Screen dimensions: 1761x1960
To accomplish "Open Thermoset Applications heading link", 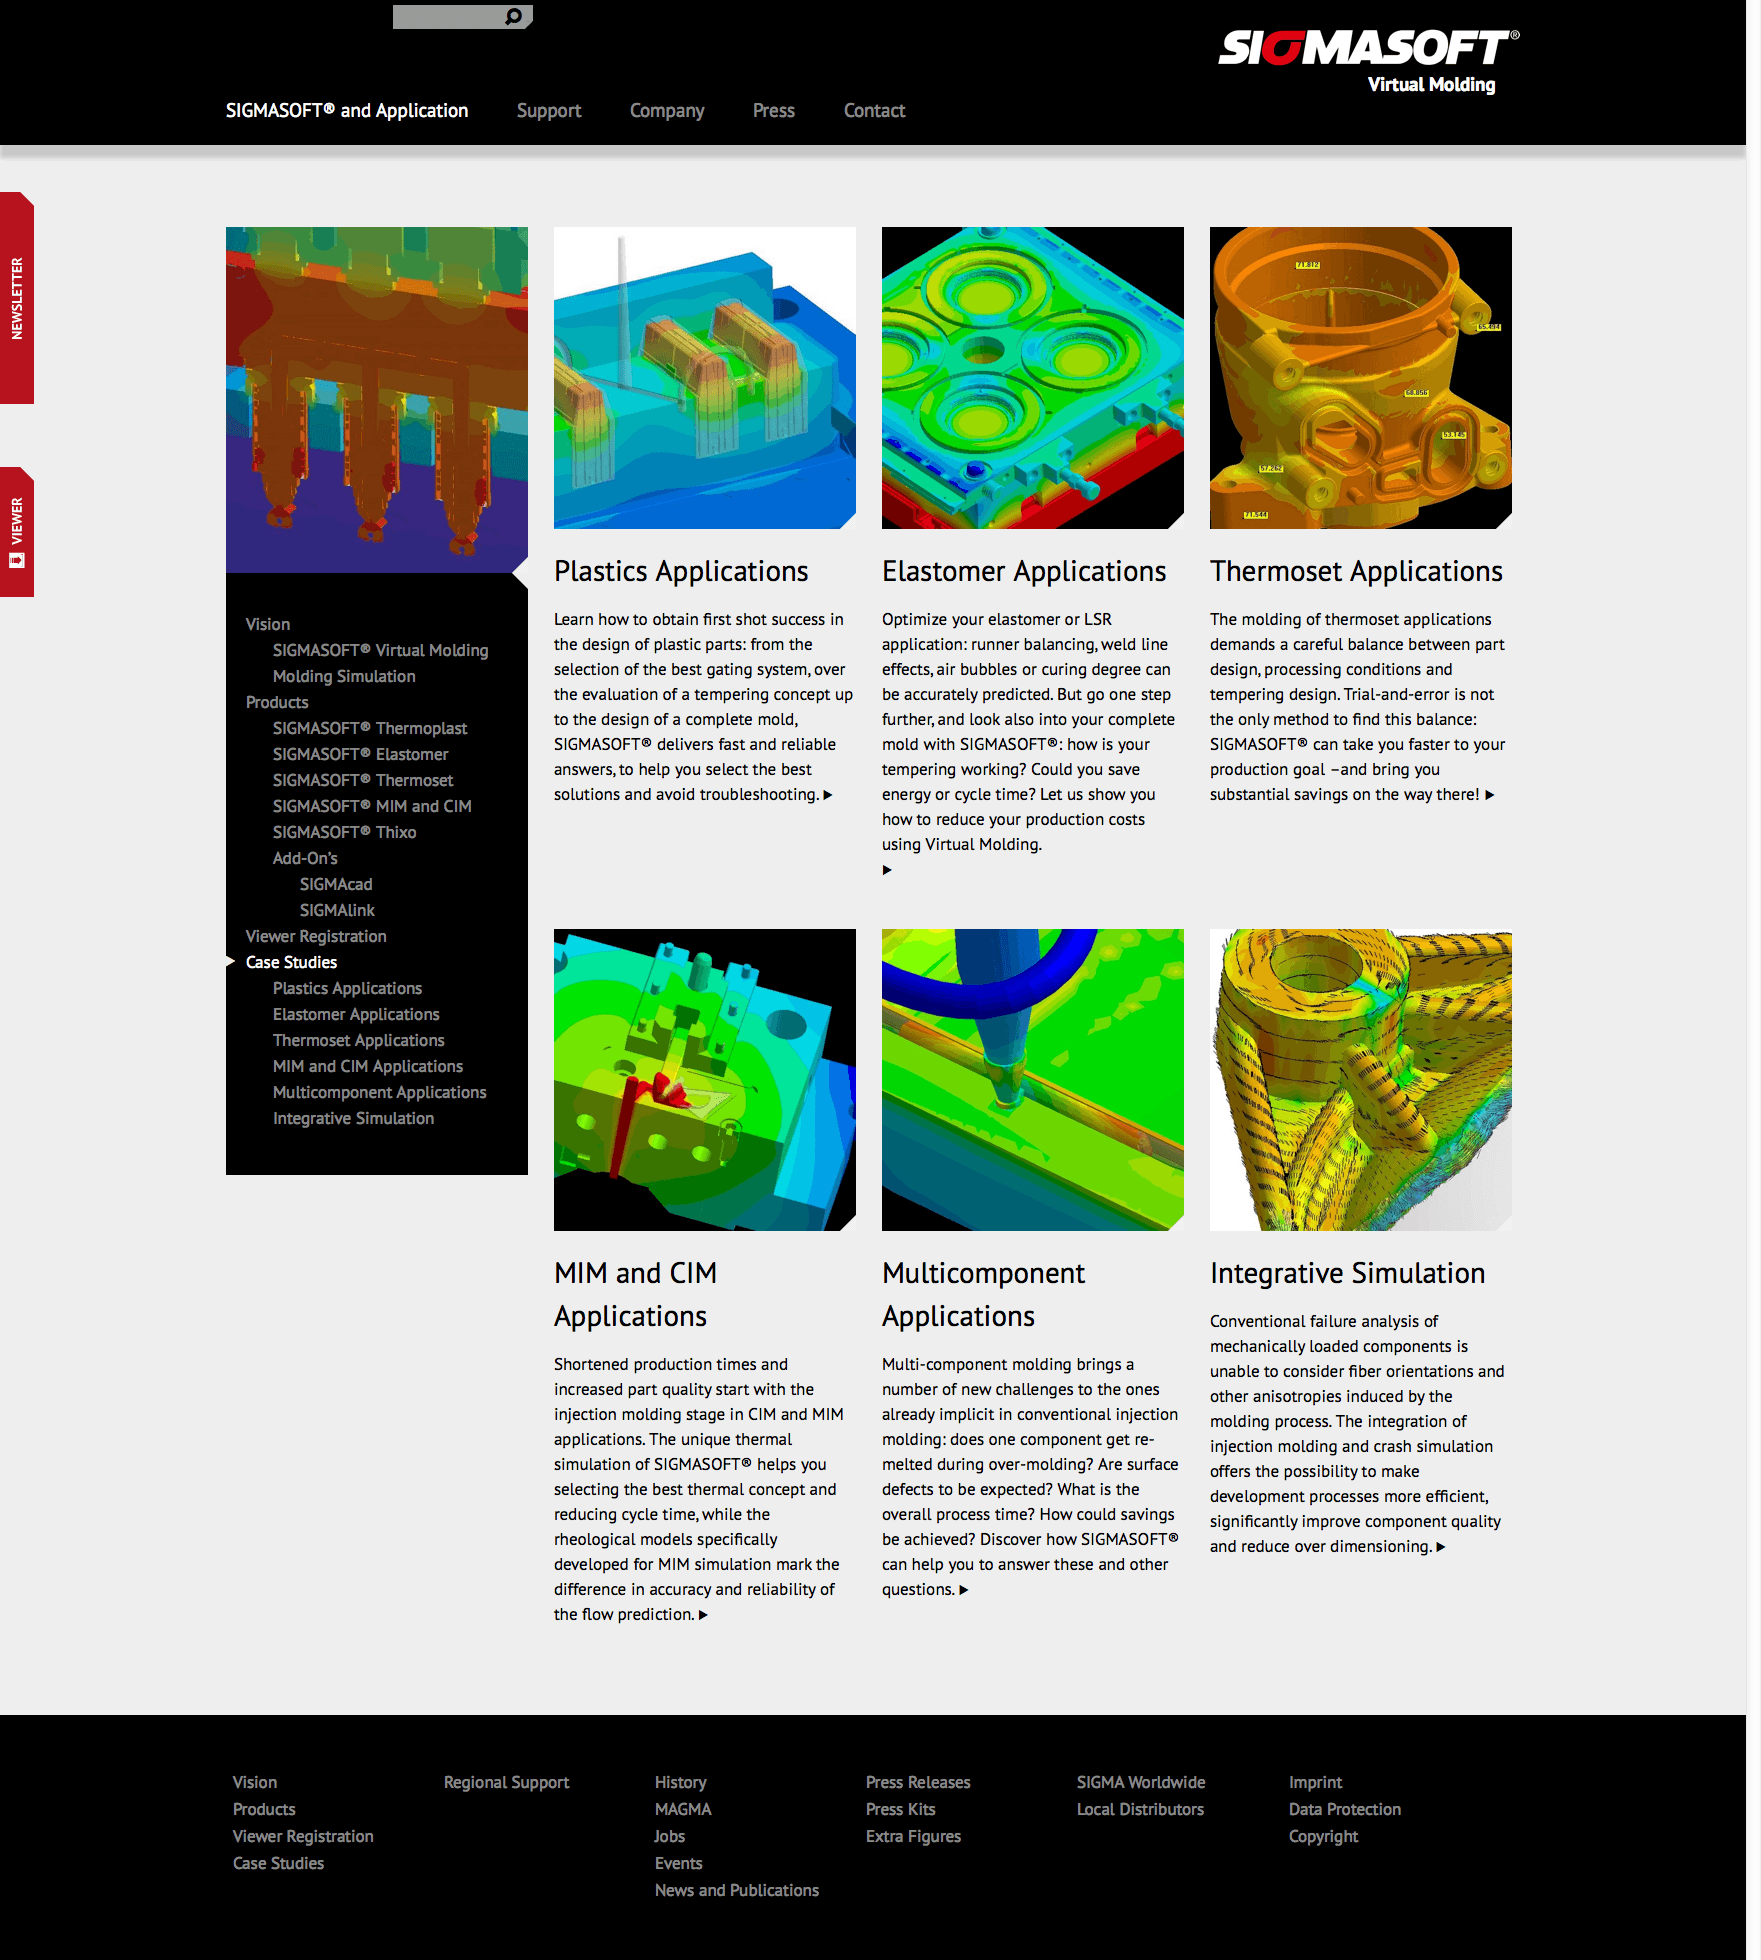I will 1356,572.
